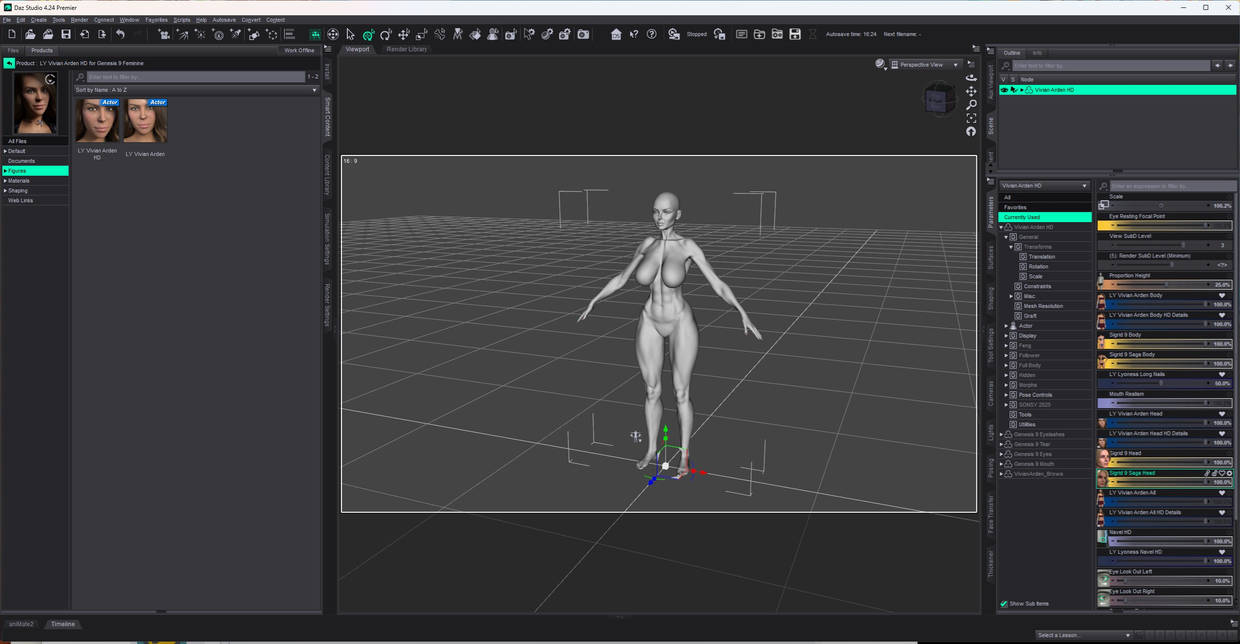Click Select a Lesson dropdown
Image resolution: width=1240 pixels, height=644 pixels.
tap(1084, 635)
